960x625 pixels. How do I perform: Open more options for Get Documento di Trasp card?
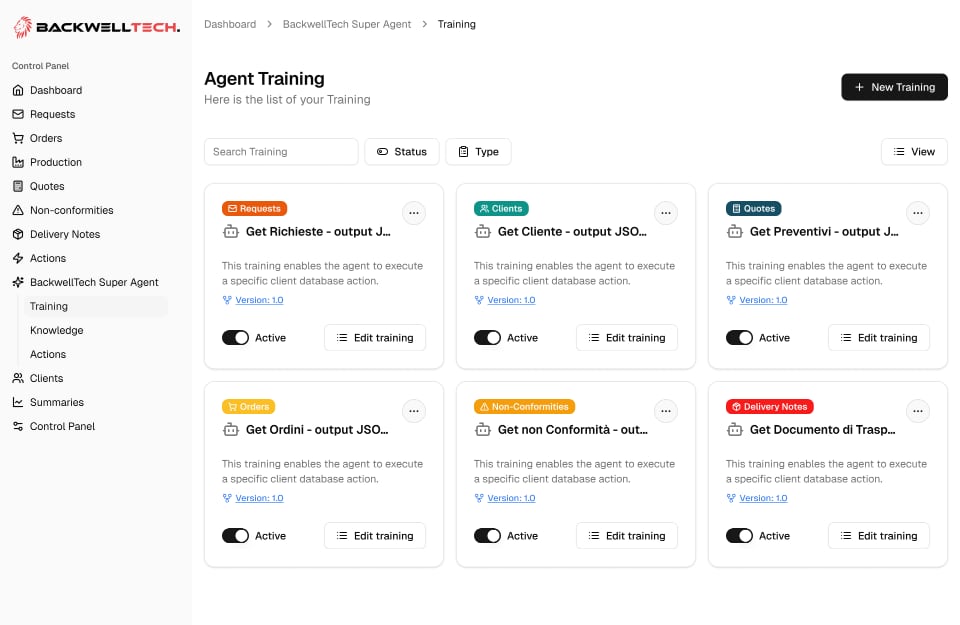[x=918, y=411]
